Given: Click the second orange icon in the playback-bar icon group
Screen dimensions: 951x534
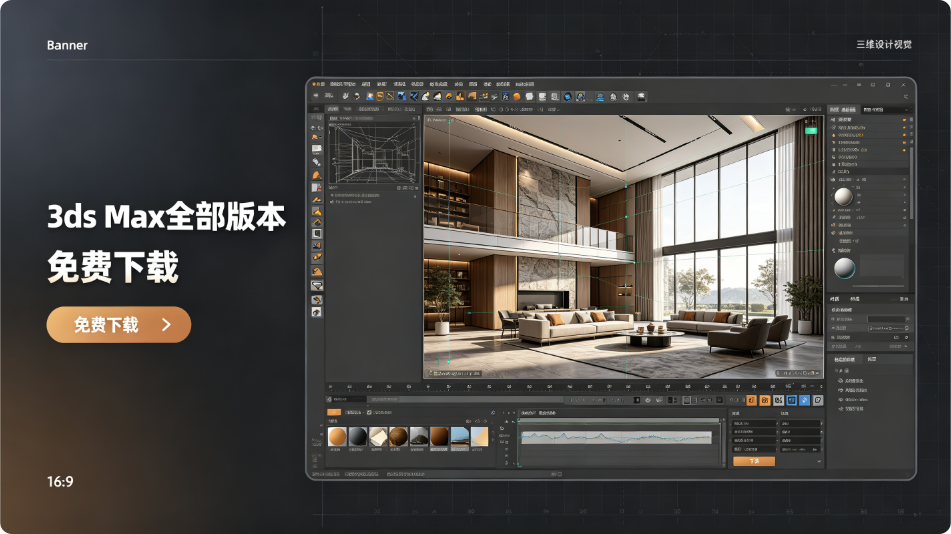Looking at the screenshot, I should point(765,400).
